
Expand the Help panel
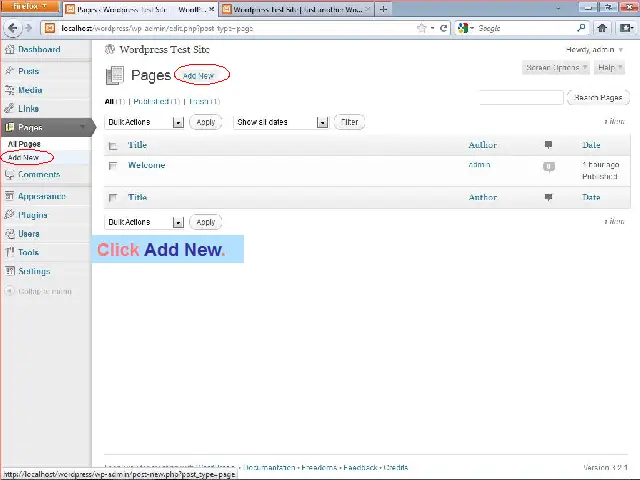coord(610,67)
